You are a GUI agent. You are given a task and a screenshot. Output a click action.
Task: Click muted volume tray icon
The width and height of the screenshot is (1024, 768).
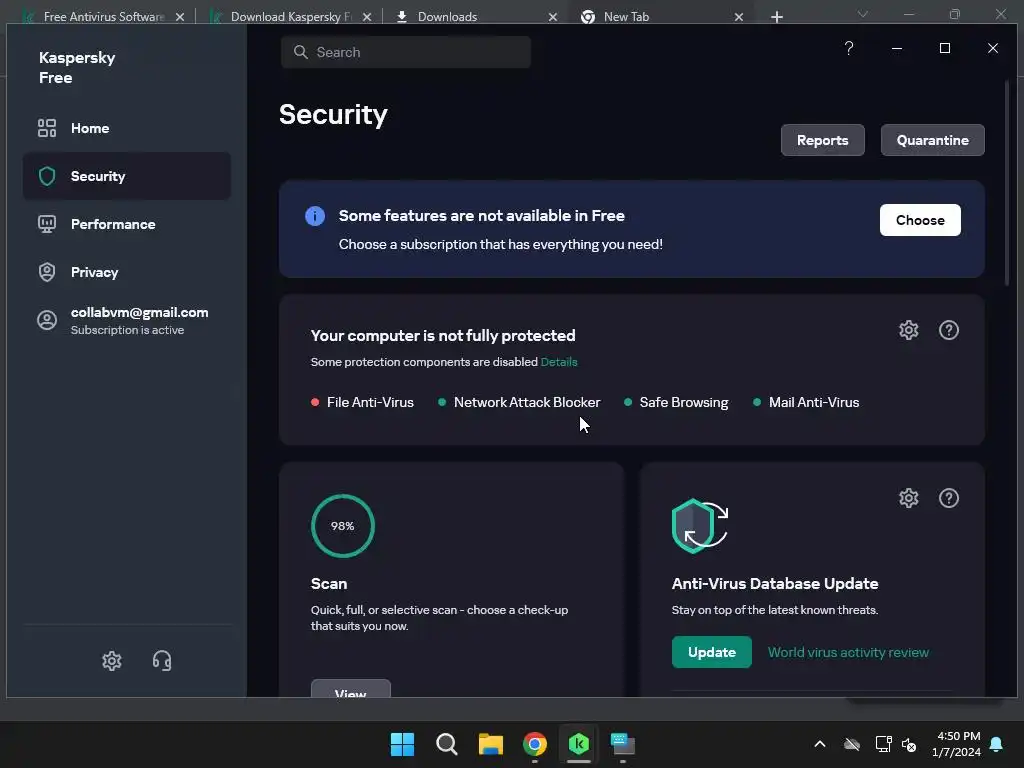pos(908,744)
